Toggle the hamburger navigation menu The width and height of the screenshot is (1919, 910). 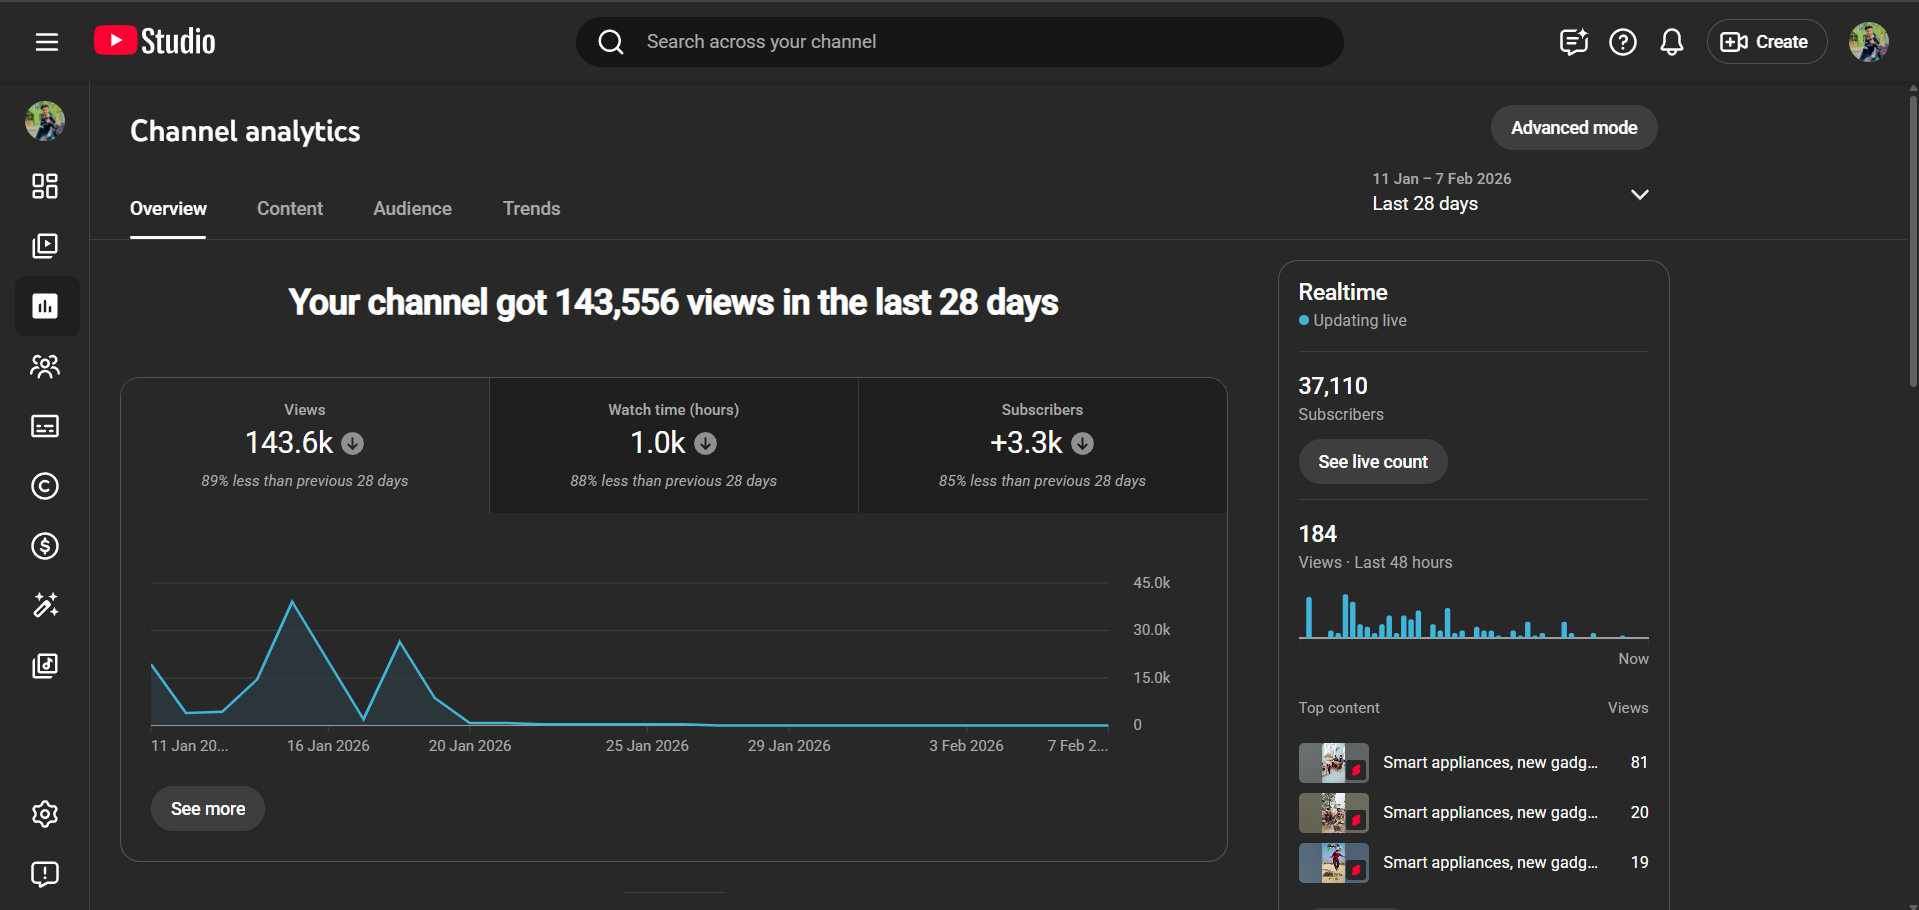47,42
